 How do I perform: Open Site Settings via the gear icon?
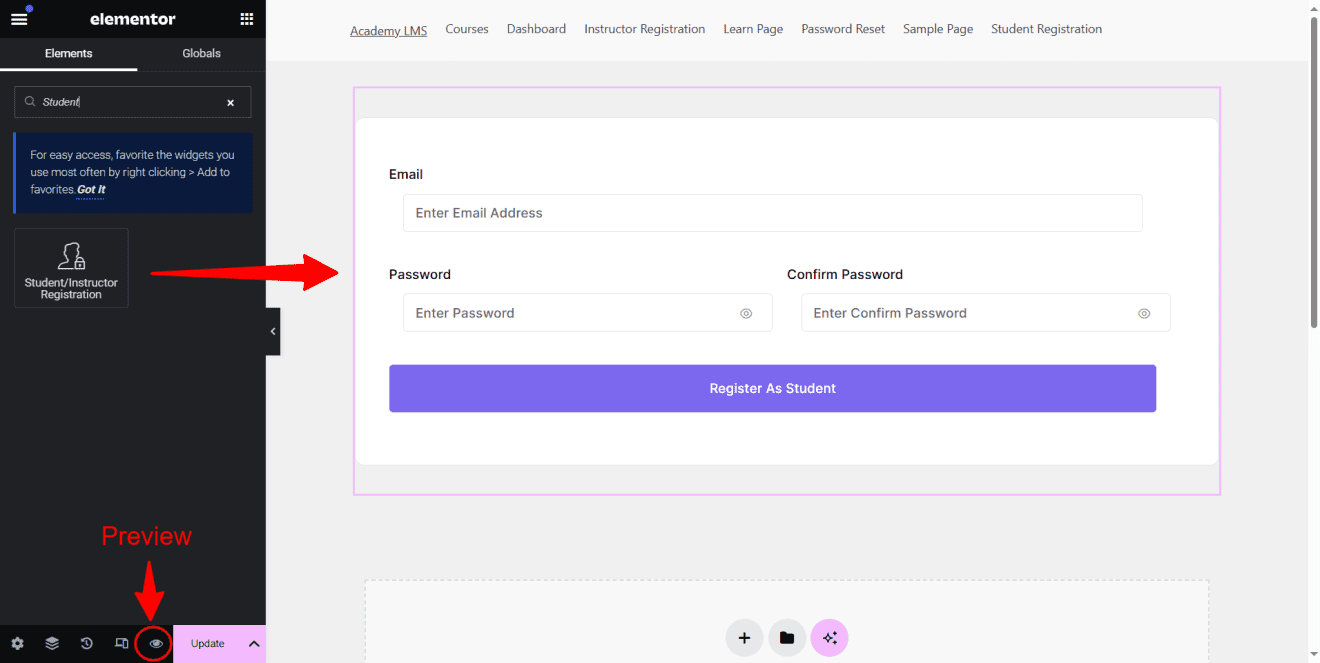pyautogui.click(x=17, y=643)
